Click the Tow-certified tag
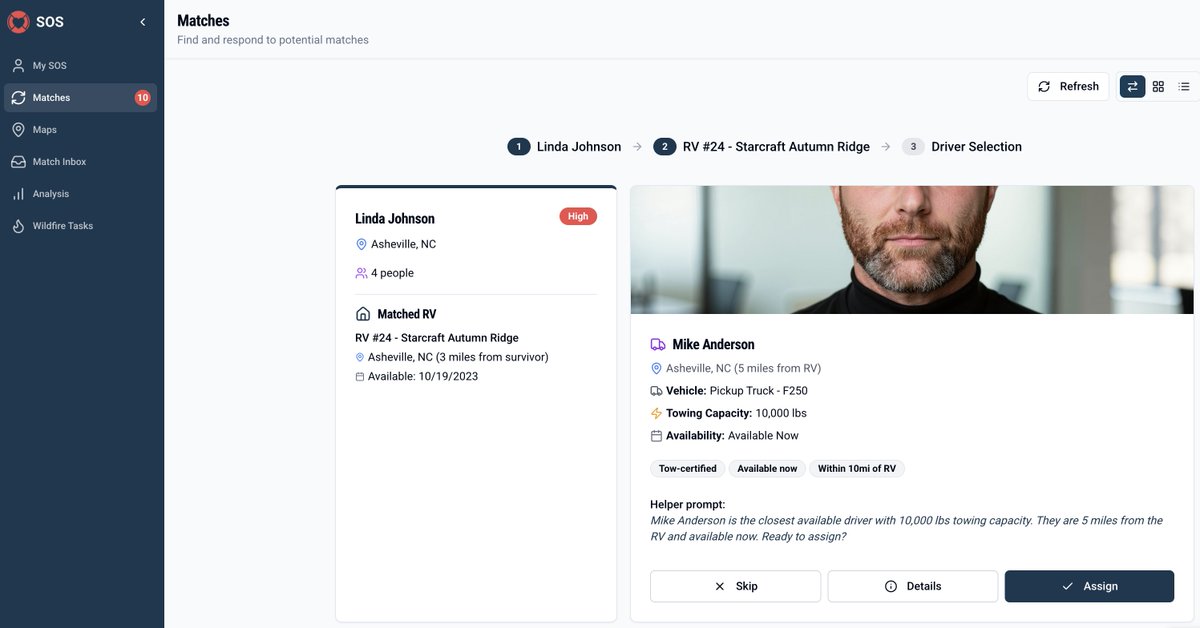1200x628 pixels. click(688, 469)
